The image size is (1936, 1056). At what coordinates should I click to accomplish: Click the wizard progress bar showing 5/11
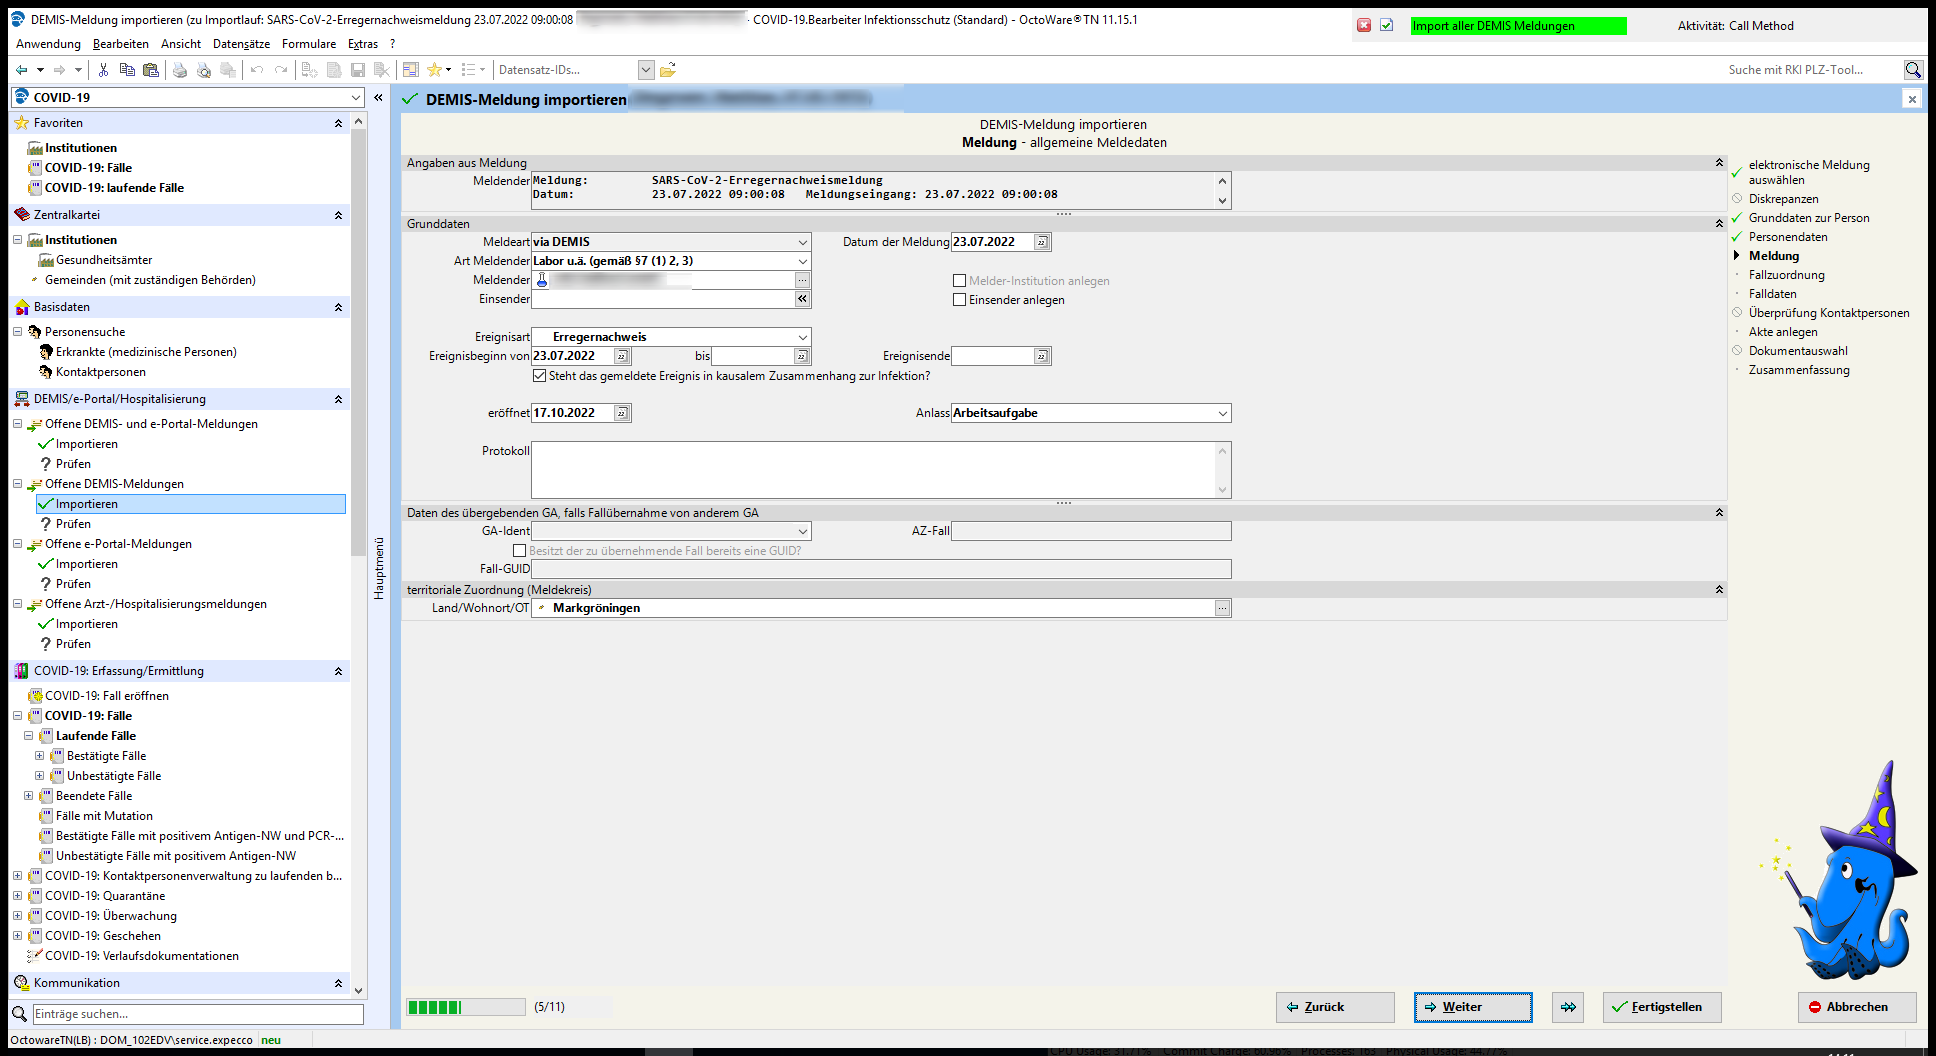coord(465,1007)
